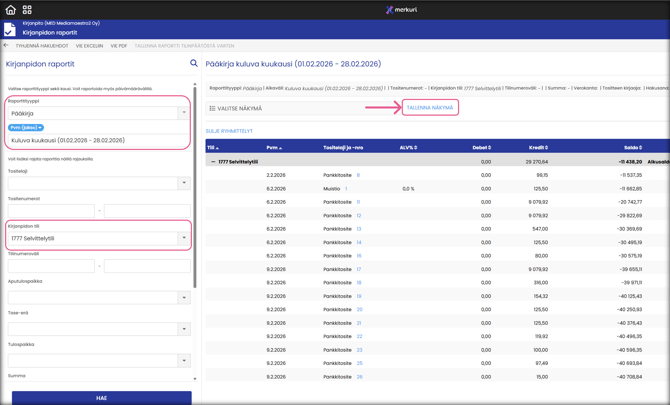670x405 pixels.
Task: Click Vie Exceliin in toolbar
Action: click(x=89, y=46)
